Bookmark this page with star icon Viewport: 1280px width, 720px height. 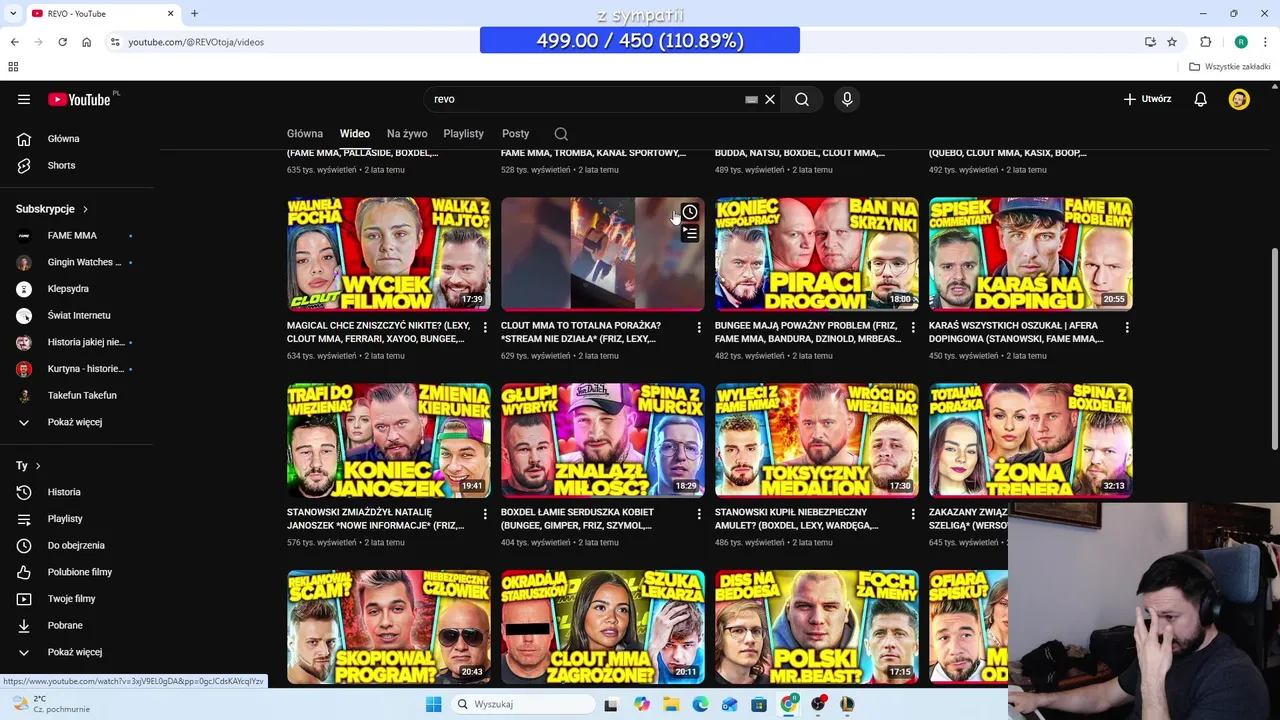[x=1172, y=42]
